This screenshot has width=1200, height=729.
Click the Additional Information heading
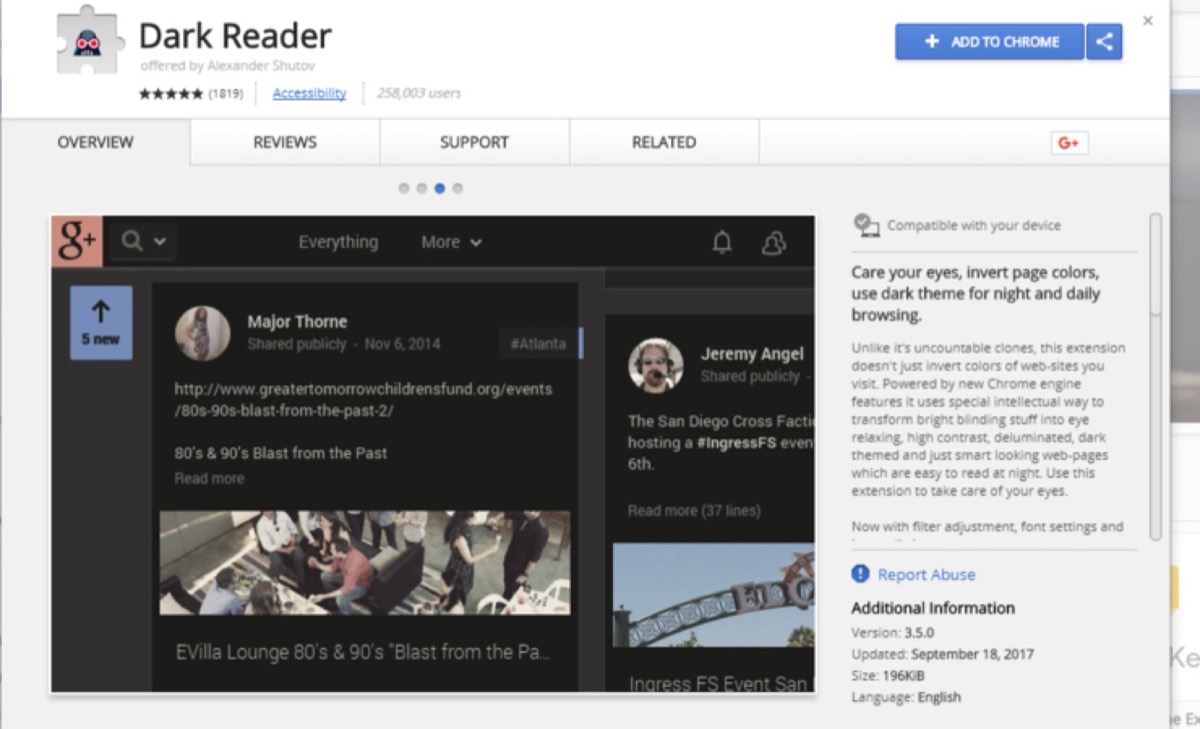click(933, 608)
